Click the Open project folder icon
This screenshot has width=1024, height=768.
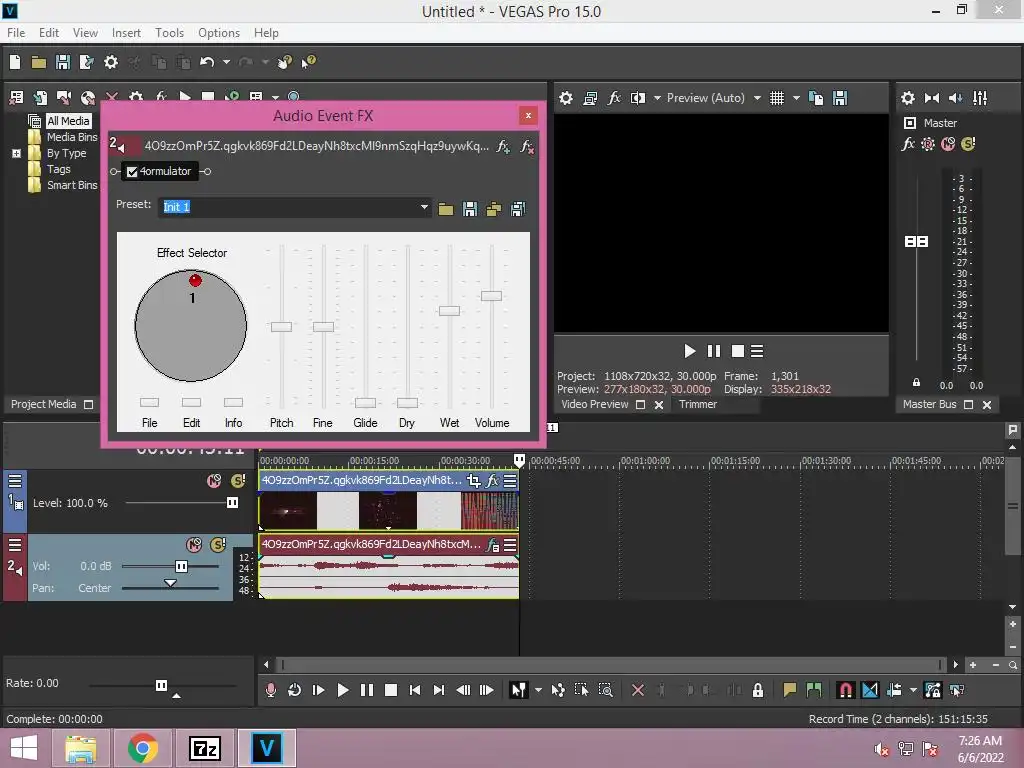[39, 62]
